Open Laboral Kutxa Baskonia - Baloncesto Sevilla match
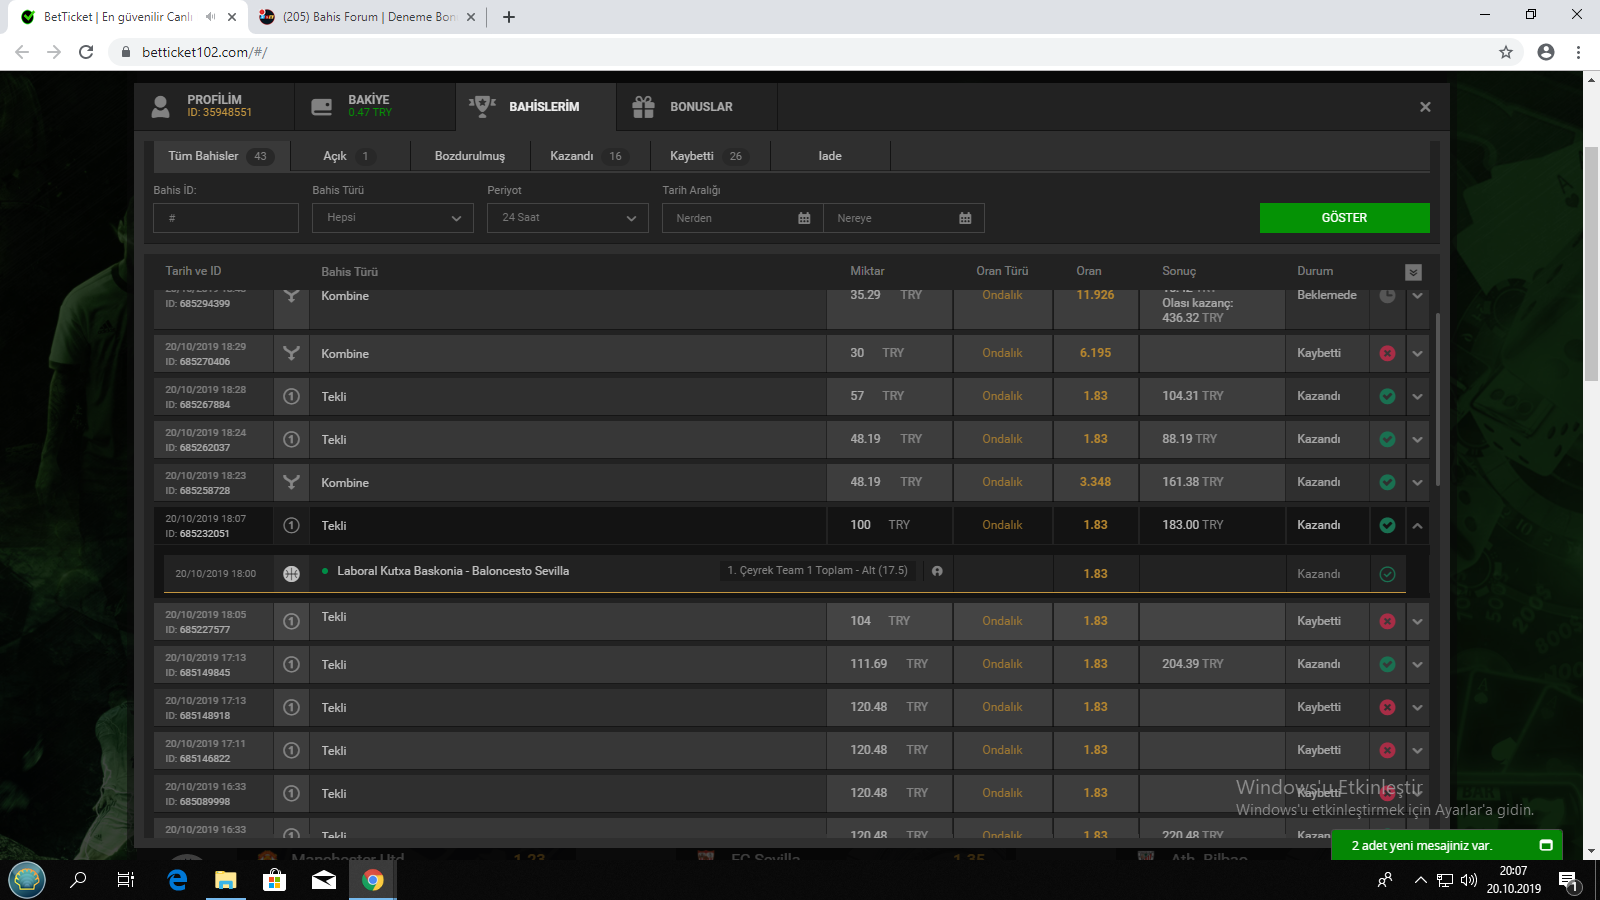The image size is (1600, 900). (x=453, y=571)
